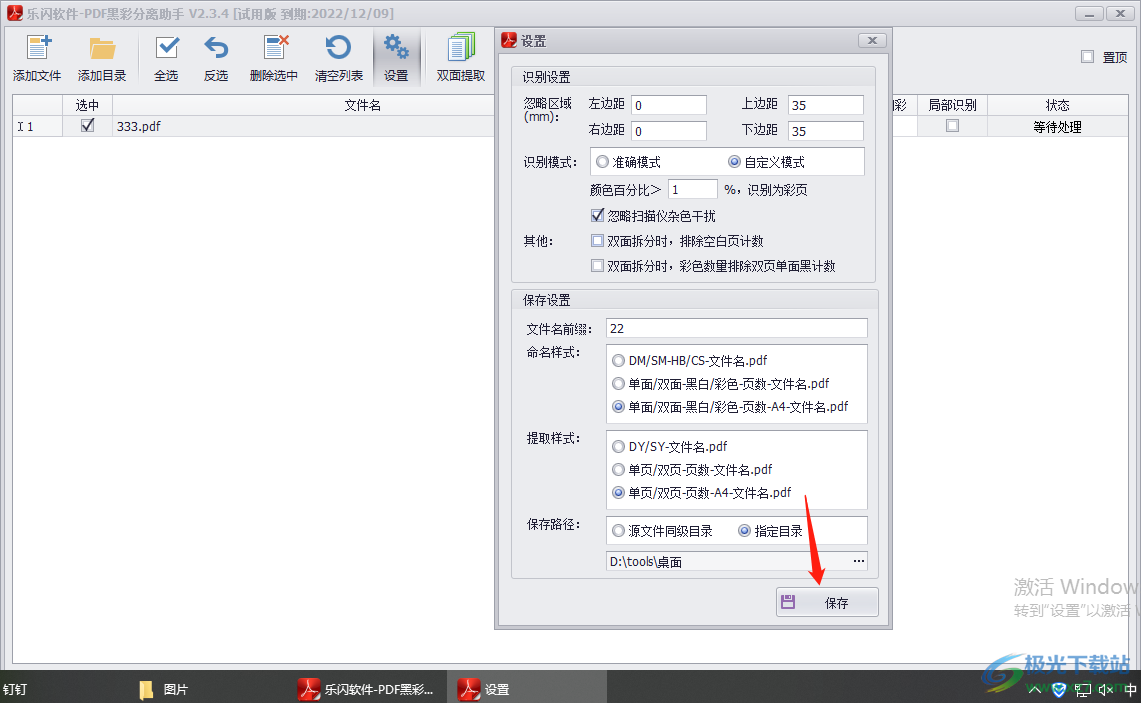Click the 中 input method indicator
This screenshot has width=1141, height=703.
pyautogui.click(x=1130, y=689)
